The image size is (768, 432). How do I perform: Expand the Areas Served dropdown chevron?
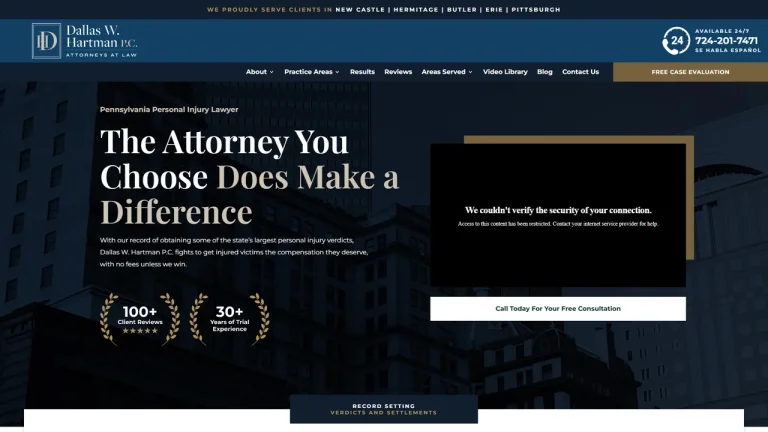(x=470, y=72)
